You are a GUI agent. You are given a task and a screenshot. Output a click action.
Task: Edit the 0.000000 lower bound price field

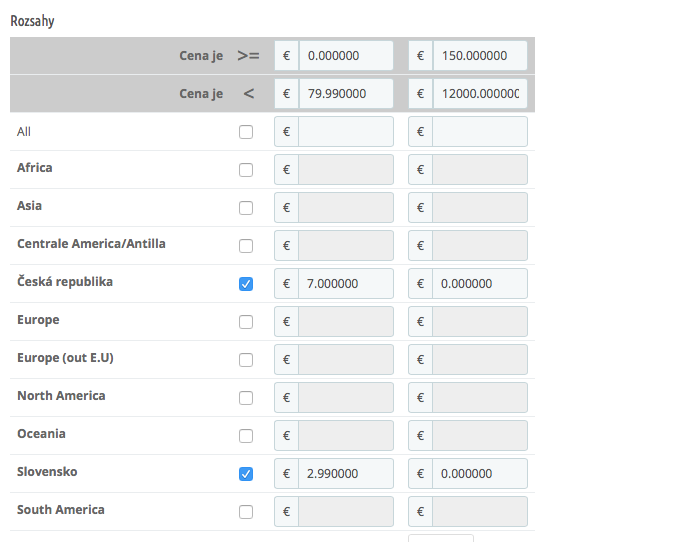click(x=345, y=56)
